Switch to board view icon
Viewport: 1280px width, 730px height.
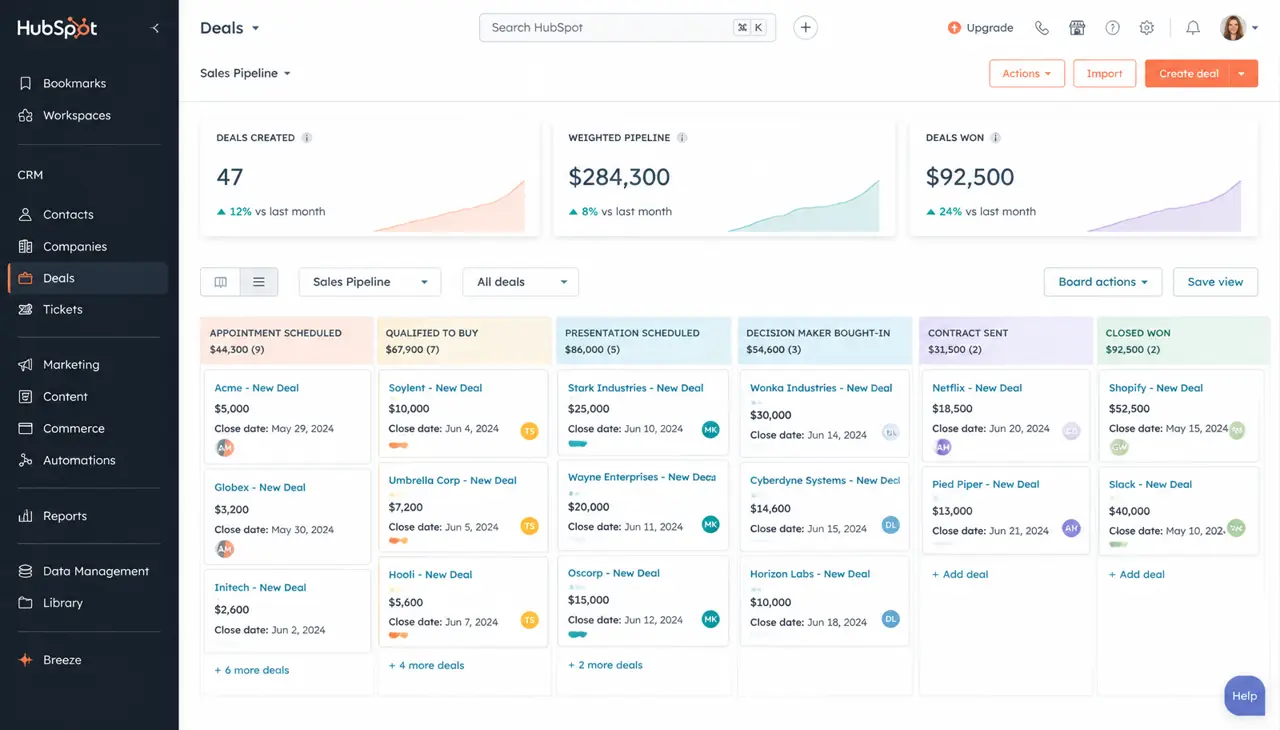[x=220, y=282]
